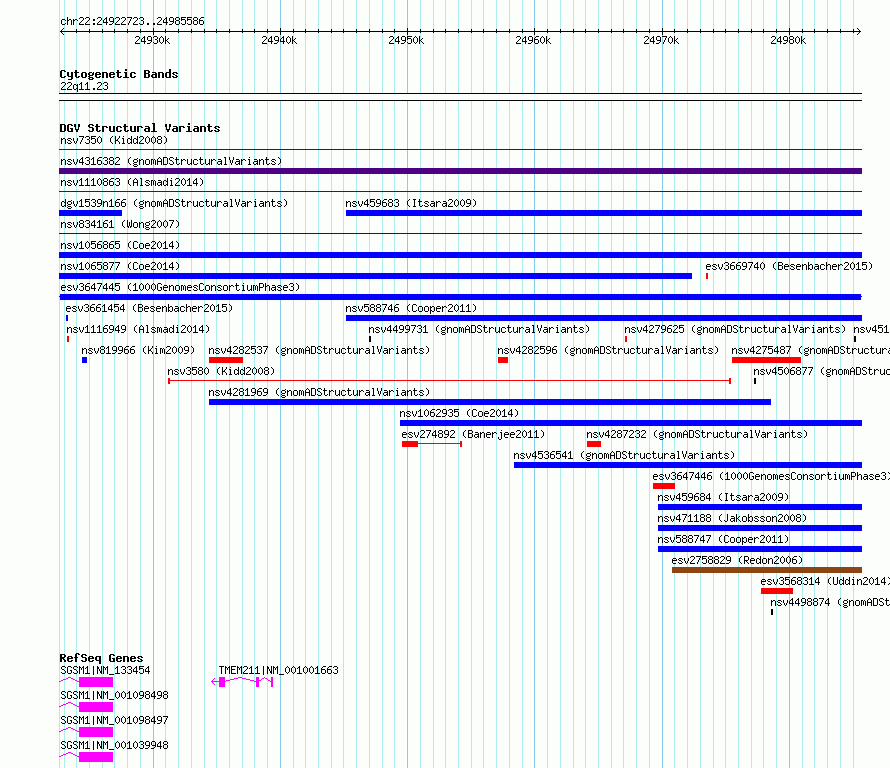Select the esv2758829 (Redon2006) brown bar
This screenshot has height=768, width=890.
(x=767, y=570)
